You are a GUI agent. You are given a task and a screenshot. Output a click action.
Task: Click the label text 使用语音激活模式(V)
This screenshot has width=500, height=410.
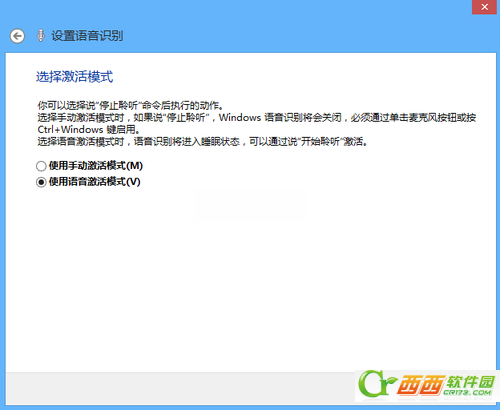pos(94,182)
